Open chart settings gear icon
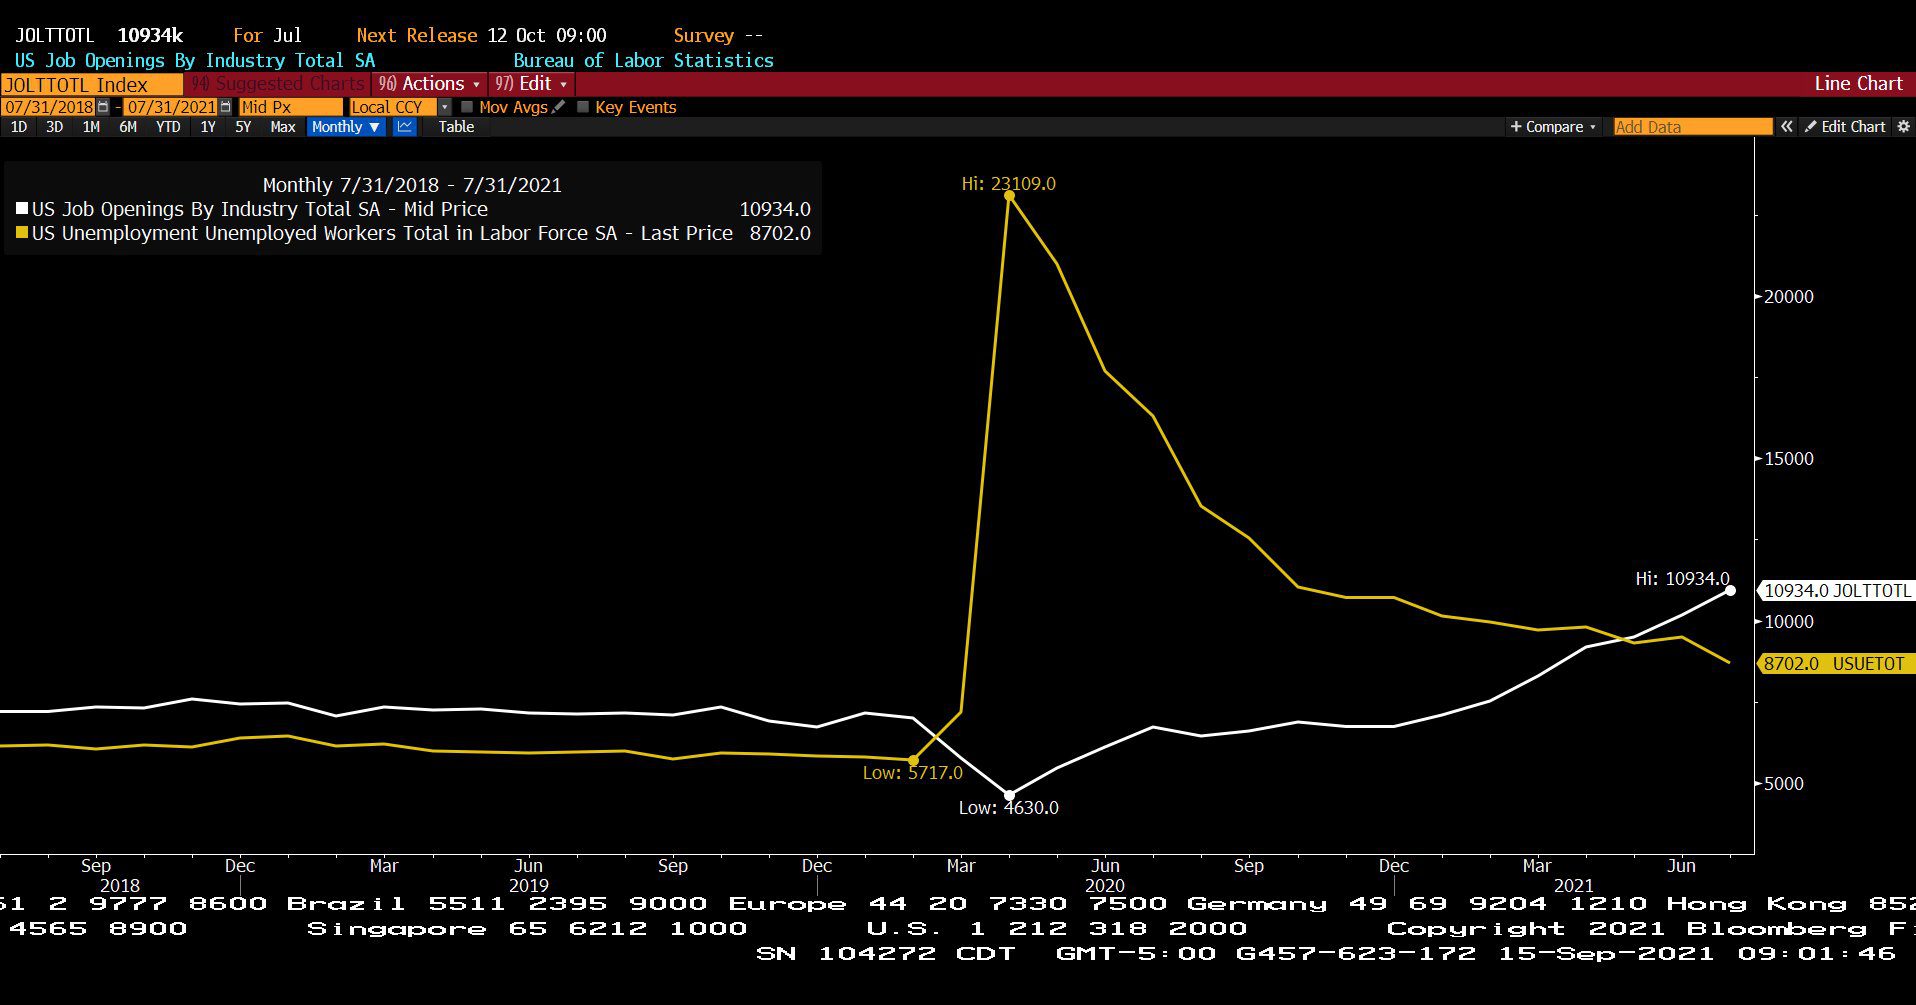 pyautogui.click(x=1904, y=127)
